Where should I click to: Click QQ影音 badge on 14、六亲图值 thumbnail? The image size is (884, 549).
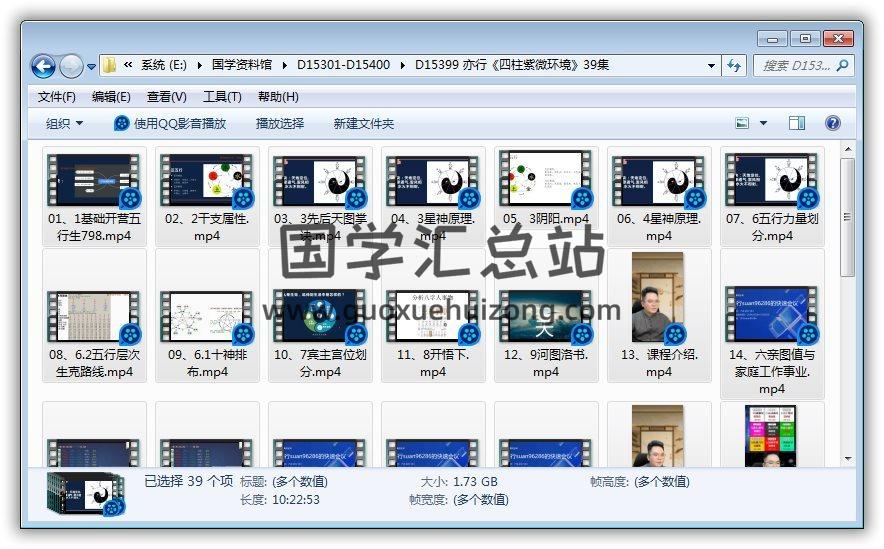[808, 334]
